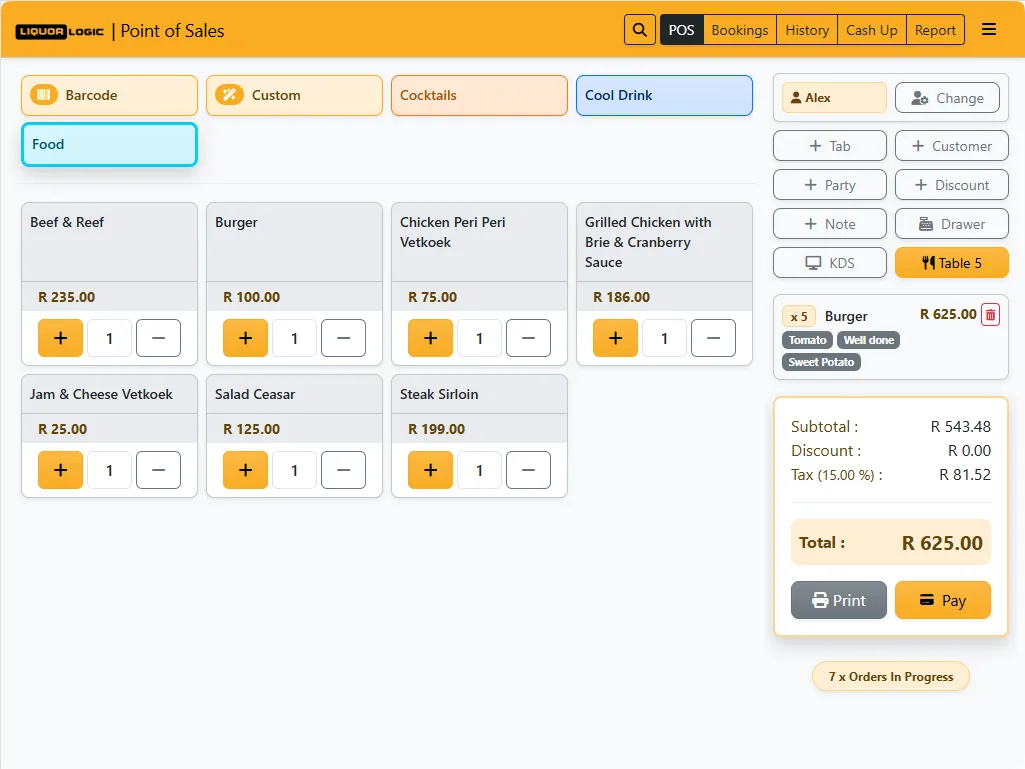Apply a Discount to the order
1025x769 pixels.
(952, 185)
